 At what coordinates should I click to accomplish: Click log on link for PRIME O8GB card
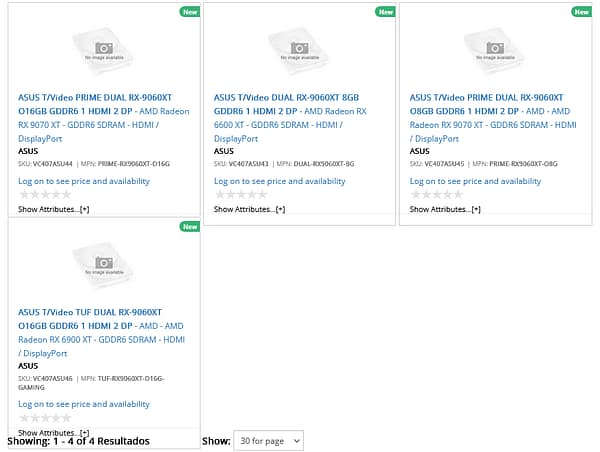tap(475, 181)
